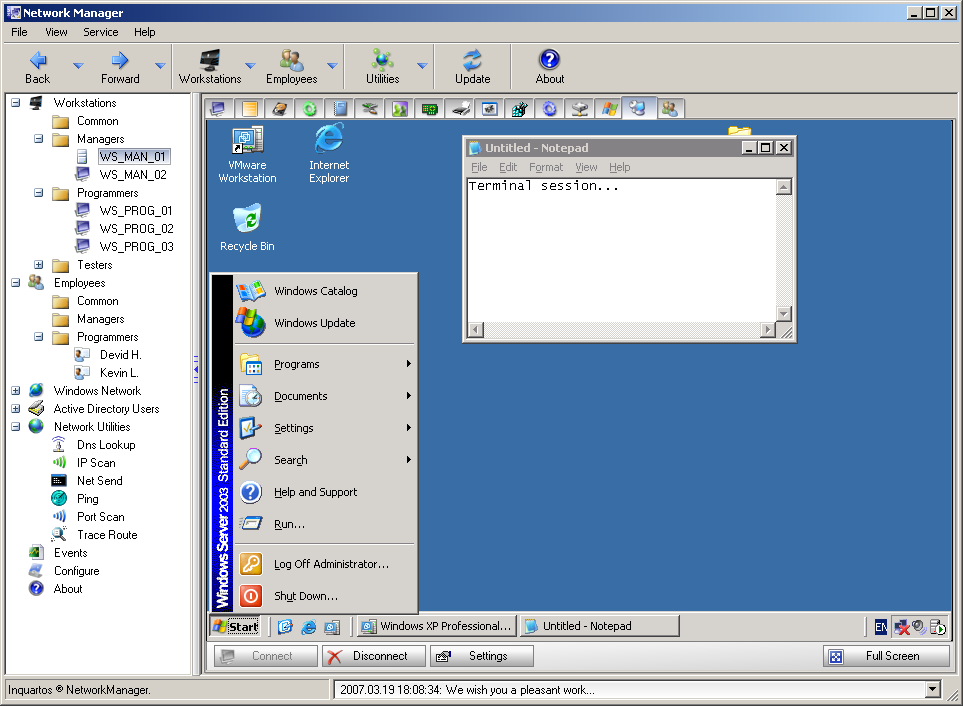Screen dimensions: 963x706
Task: Collapse the Network Utilities node
Action: (16, 427)
